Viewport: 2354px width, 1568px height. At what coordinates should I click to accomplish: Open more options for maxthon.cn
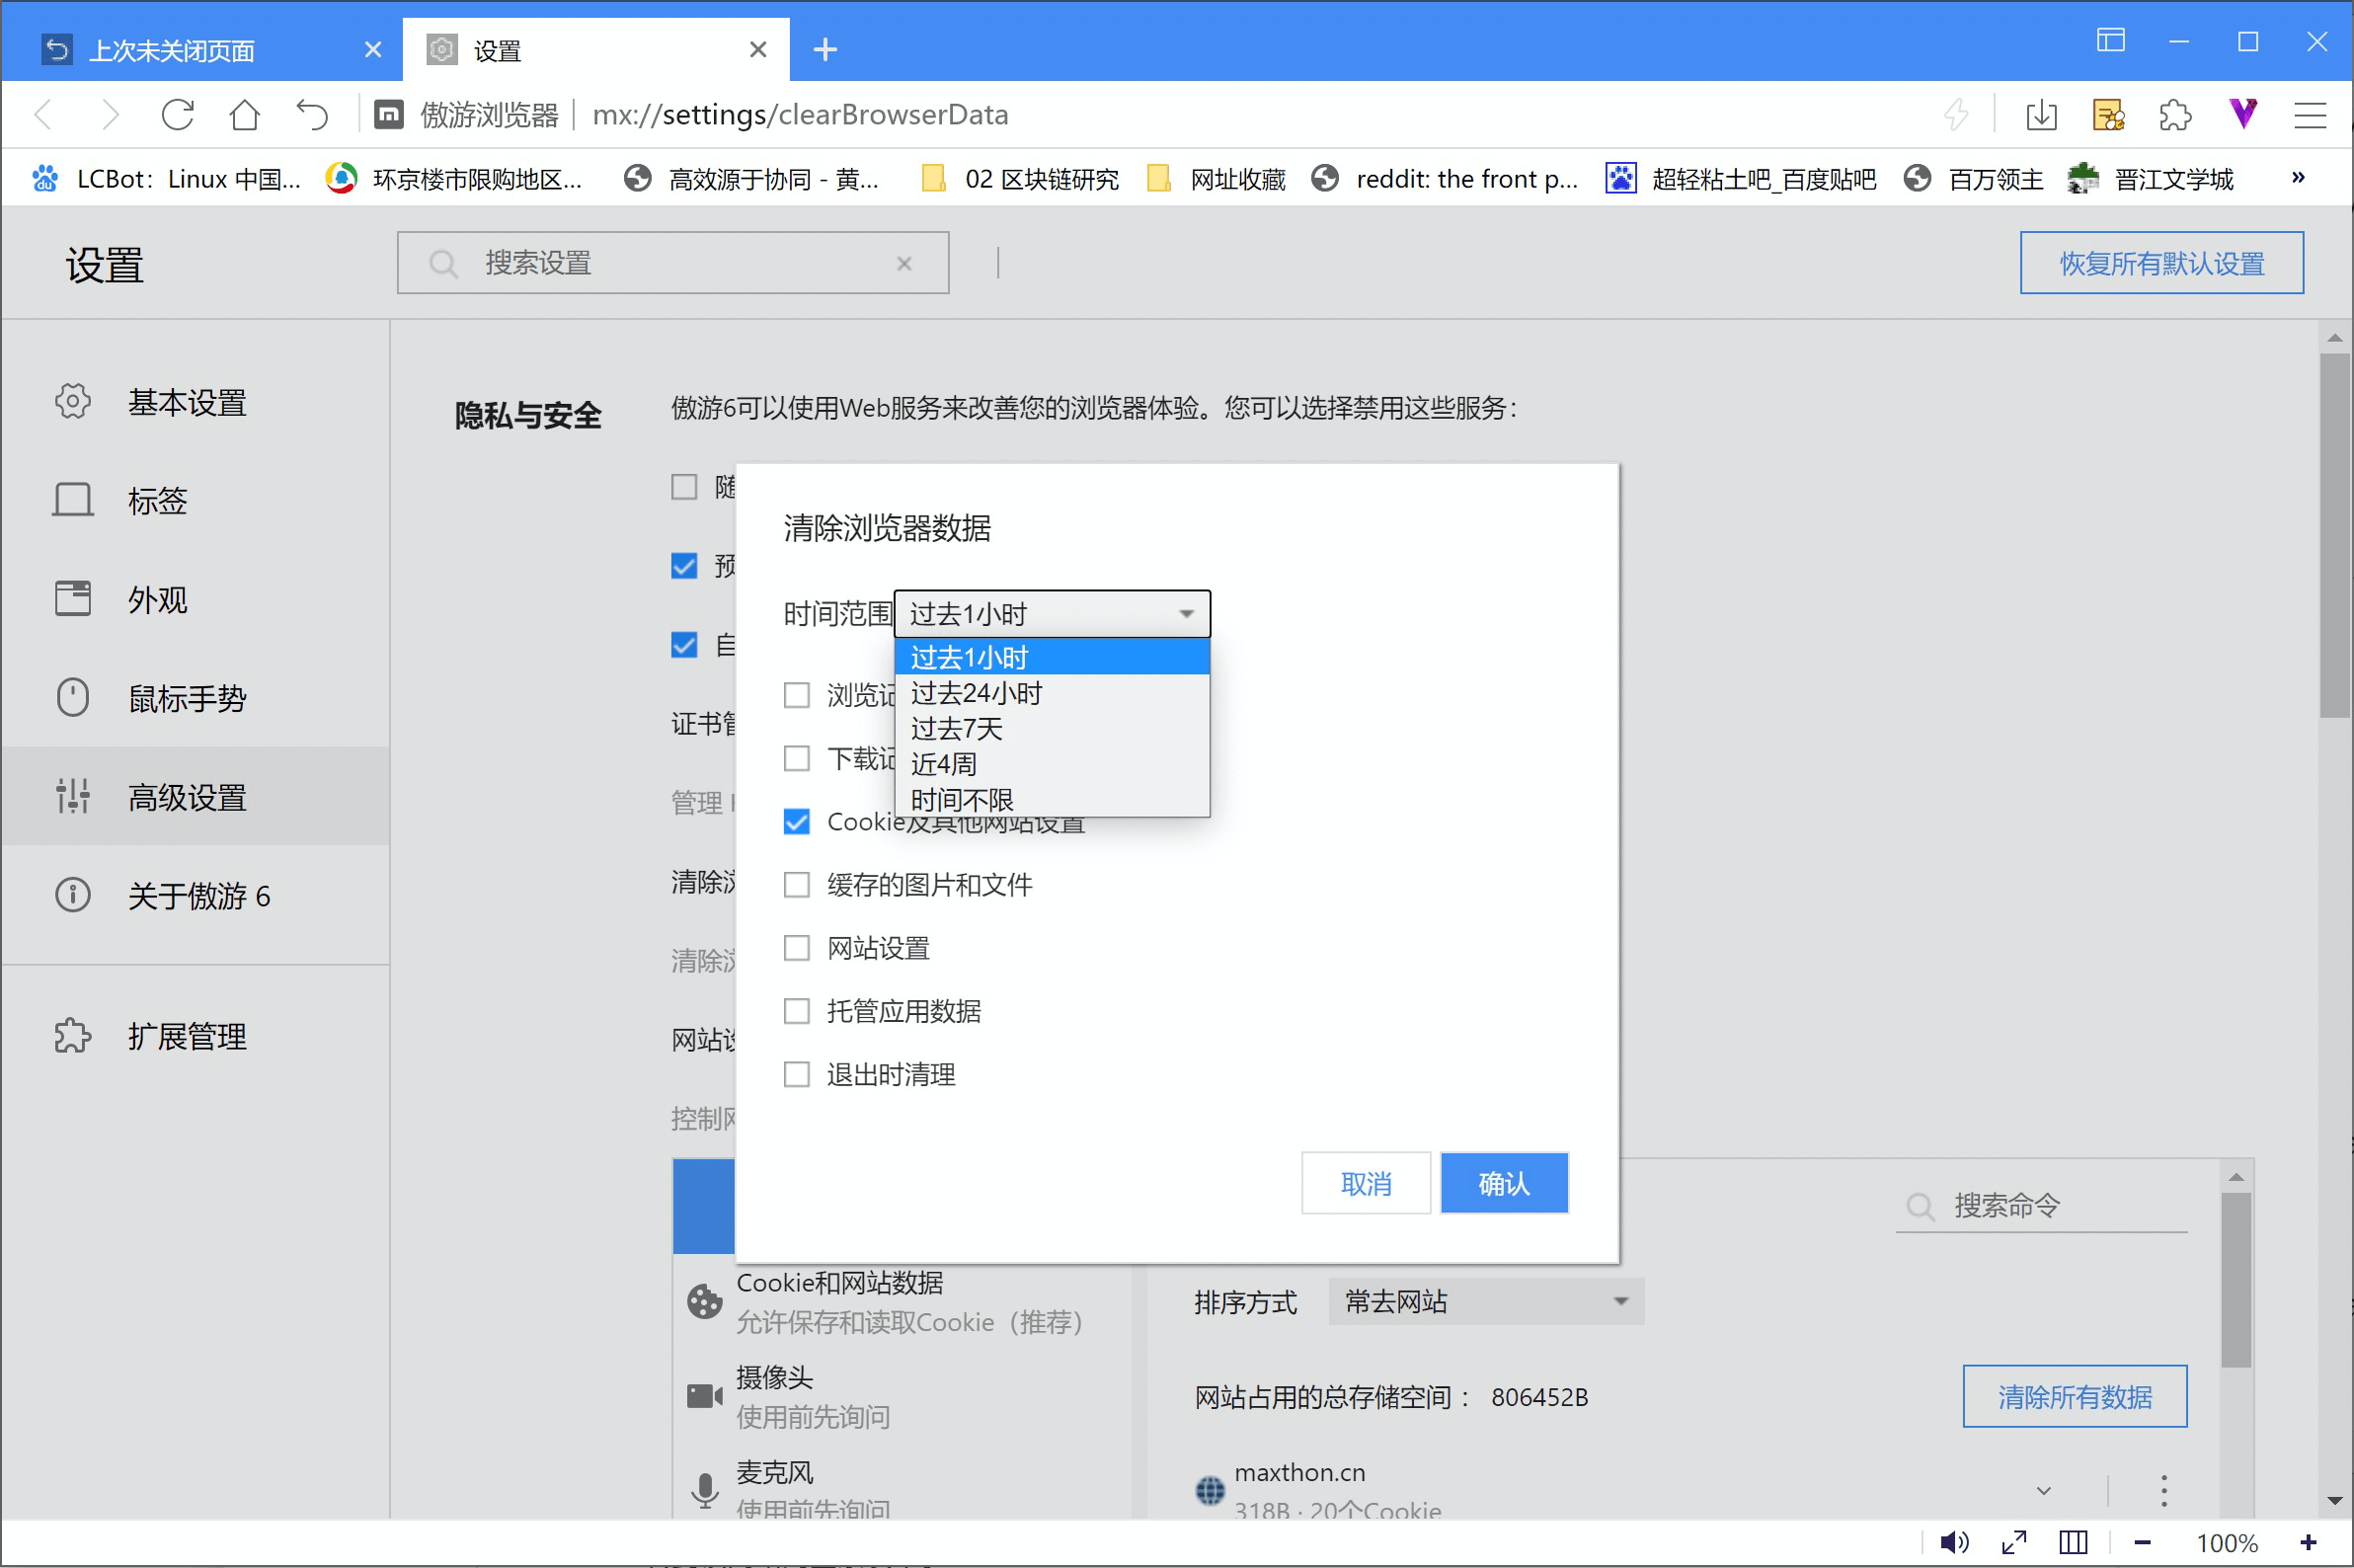(x=2164, y=1491)
